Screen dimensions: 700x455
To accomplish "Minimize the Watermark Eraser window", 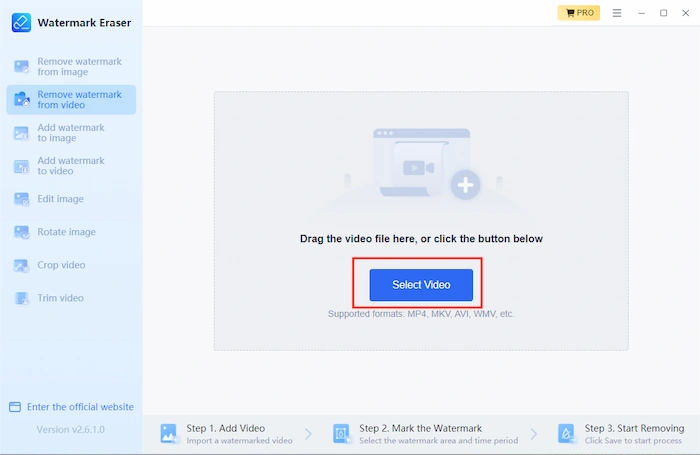I will coord(642,13).
